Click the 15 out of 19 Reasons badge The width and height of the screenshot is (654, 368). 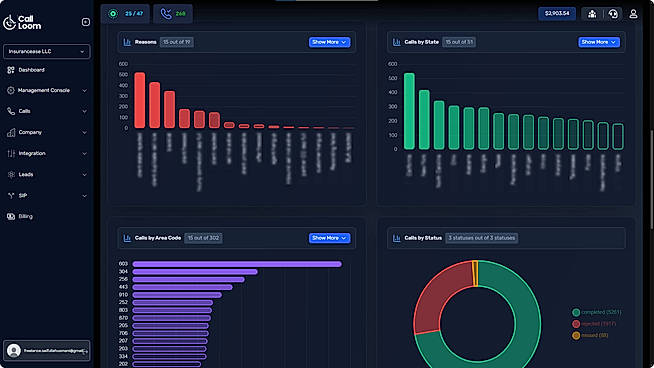click(x=176, y=42)
